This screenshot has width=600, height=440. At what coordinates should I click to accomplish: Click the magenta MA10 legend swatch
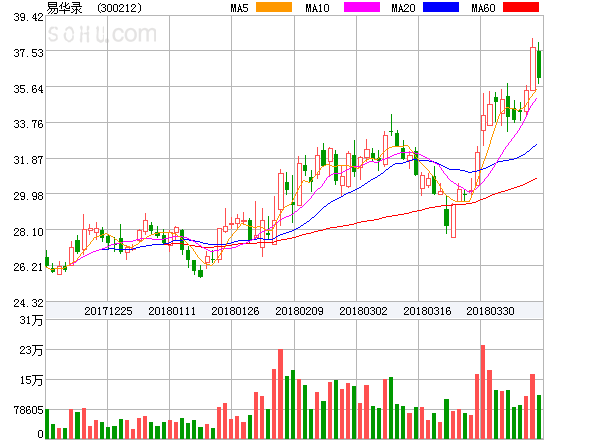coord(362,7)
